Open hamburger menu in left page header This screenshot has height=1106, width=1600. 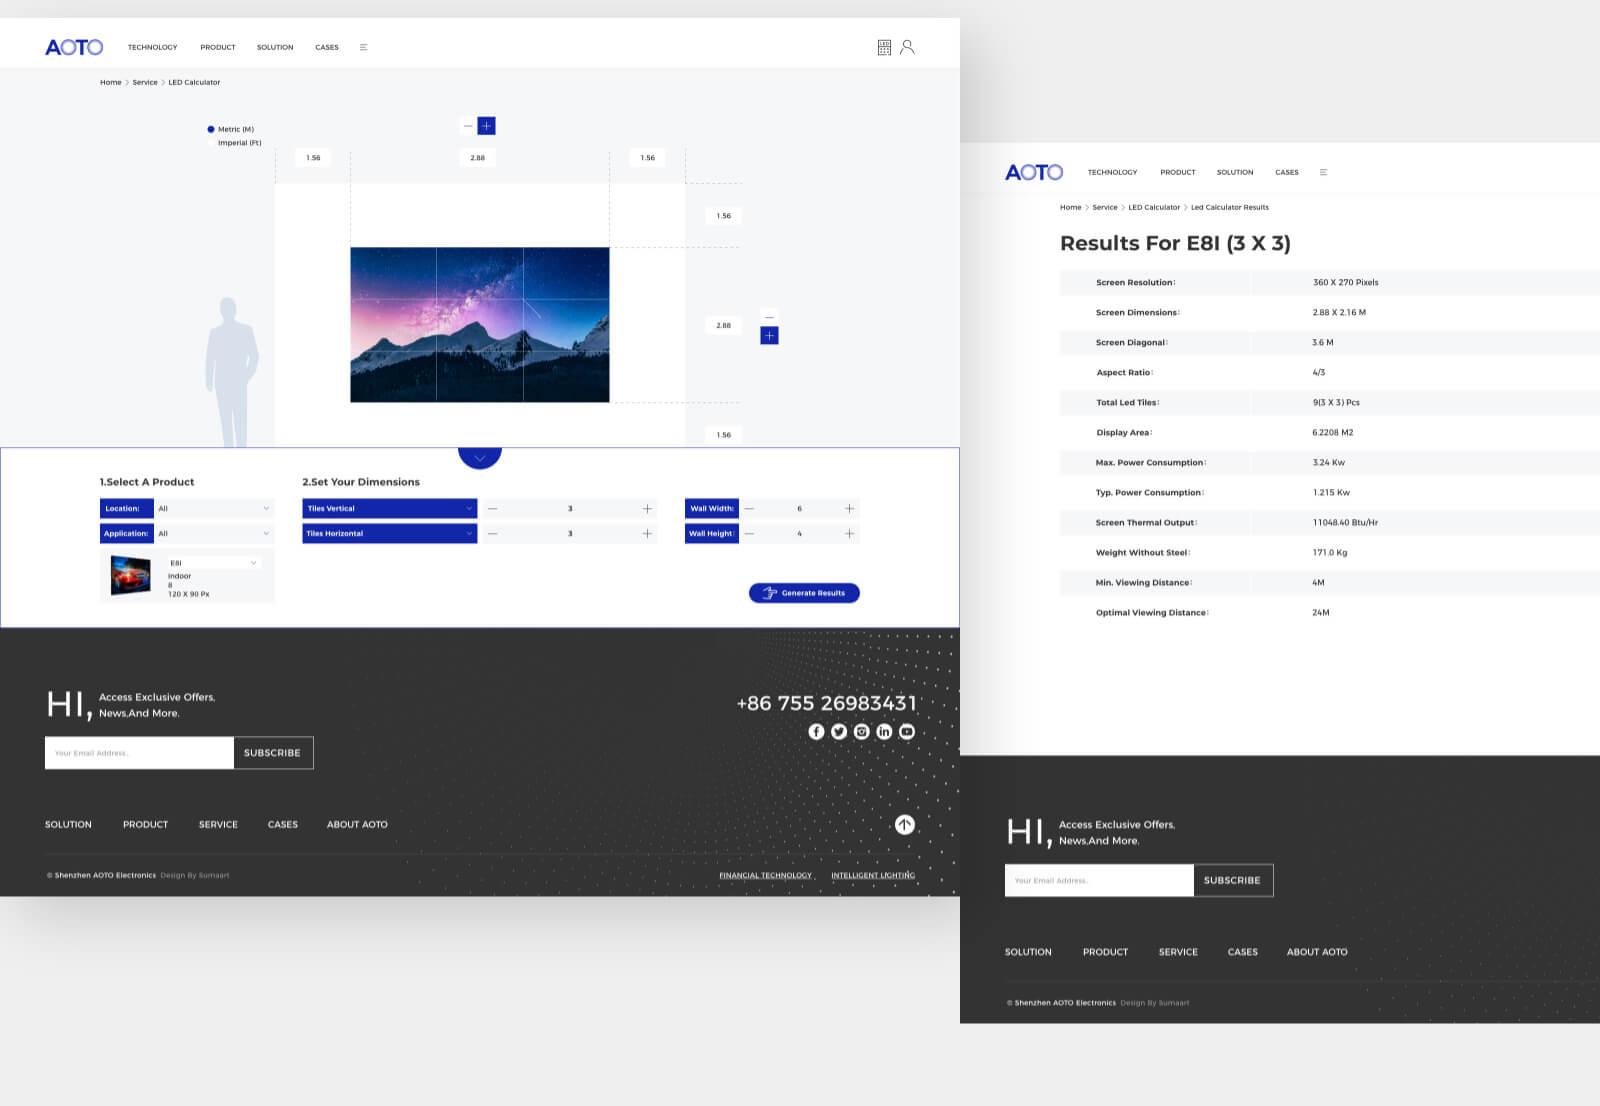coord(363,47)
